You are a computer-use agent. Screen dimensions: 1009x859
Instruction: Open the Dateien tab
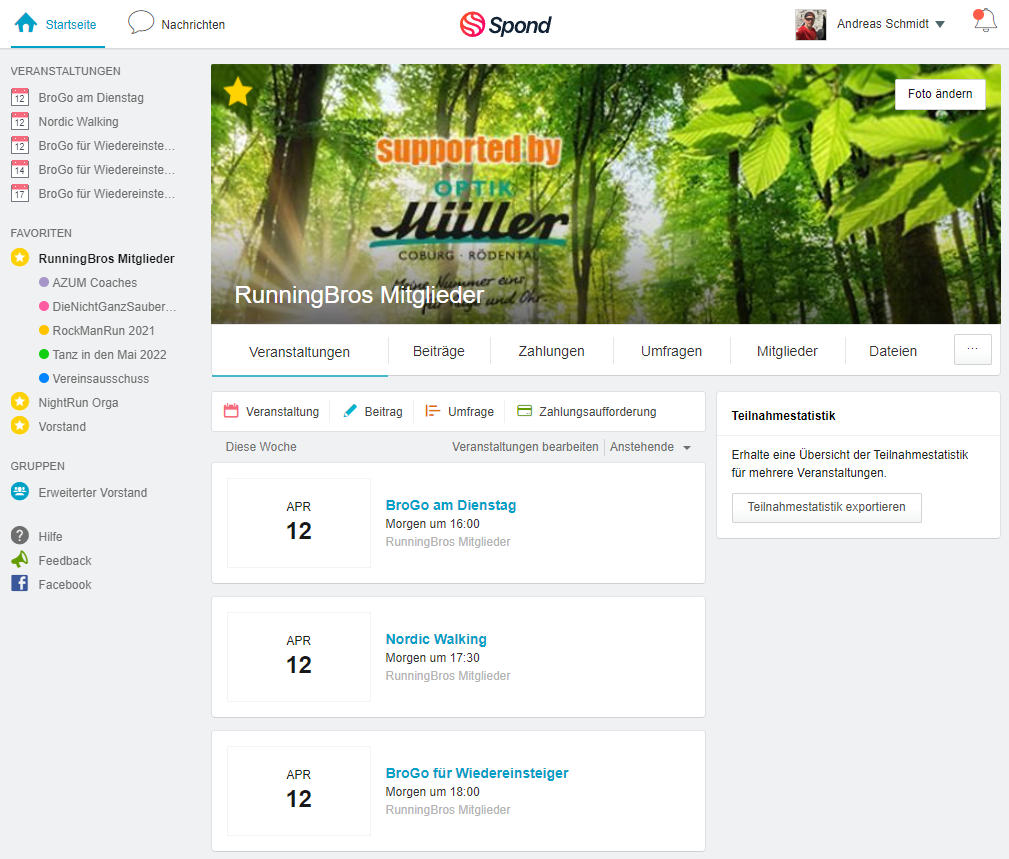pos(893,351)
